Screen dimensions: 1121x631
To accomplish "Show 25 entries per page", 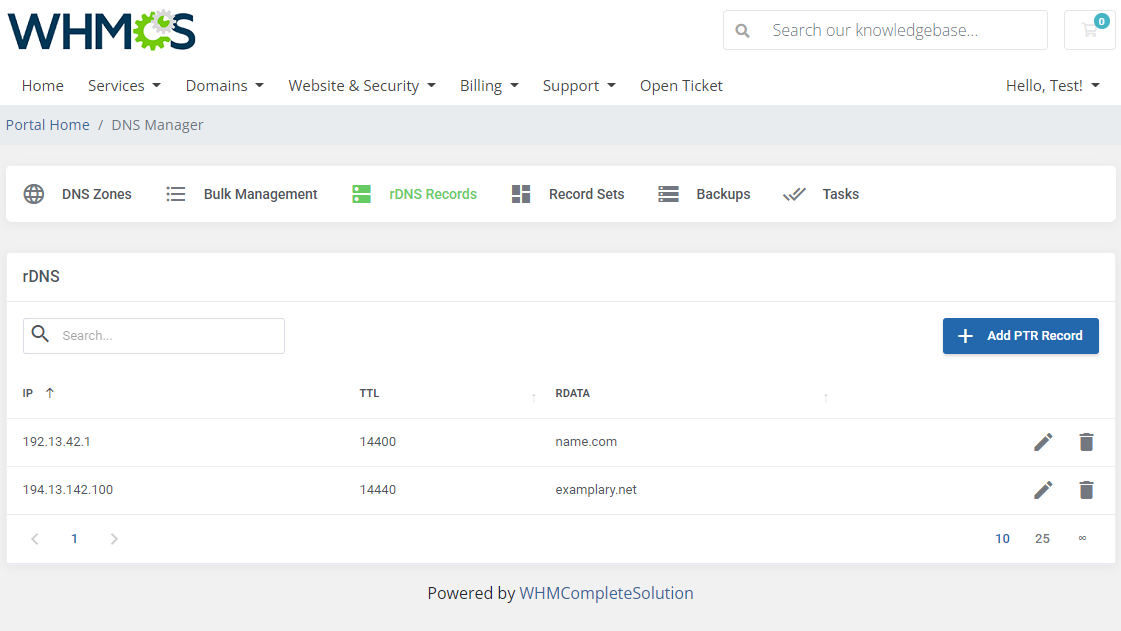I will coord(1042,539).
